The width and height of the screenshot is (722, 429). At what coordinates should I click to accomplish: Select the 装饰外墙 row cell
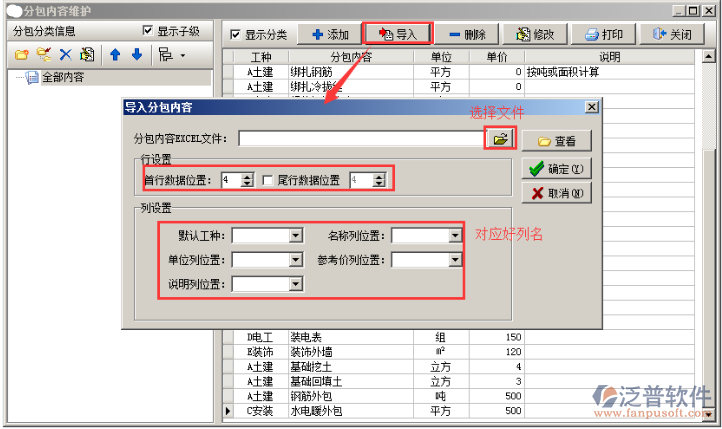351,352
